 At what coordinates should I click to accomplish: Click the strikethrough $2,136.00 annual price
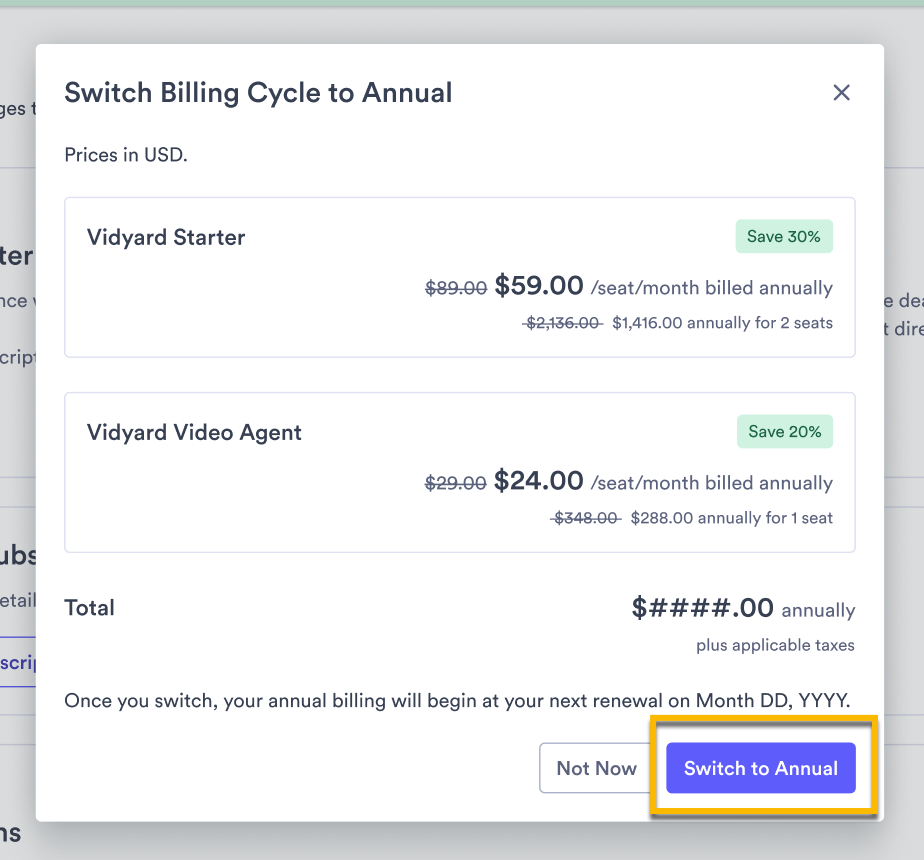(x=562, y=322)
